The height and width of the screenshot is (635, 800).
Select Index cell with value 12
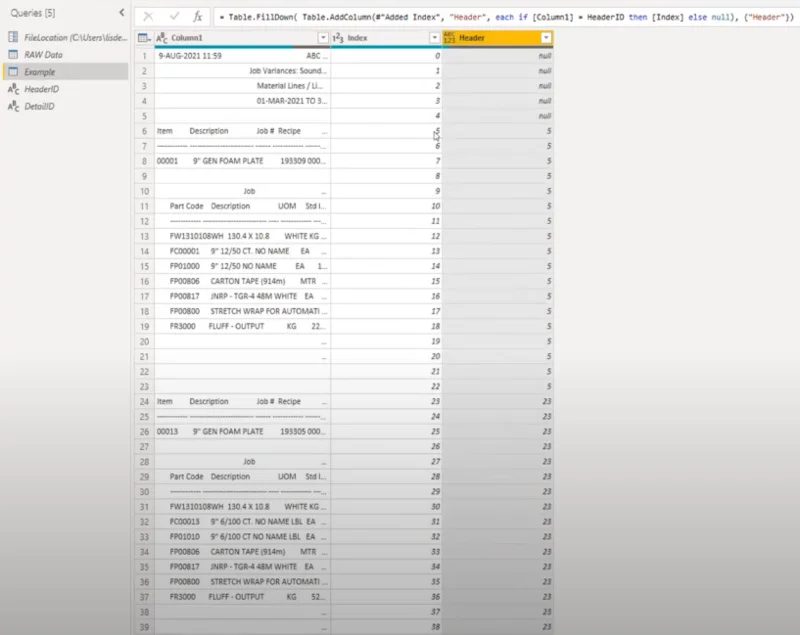[386, 236]
